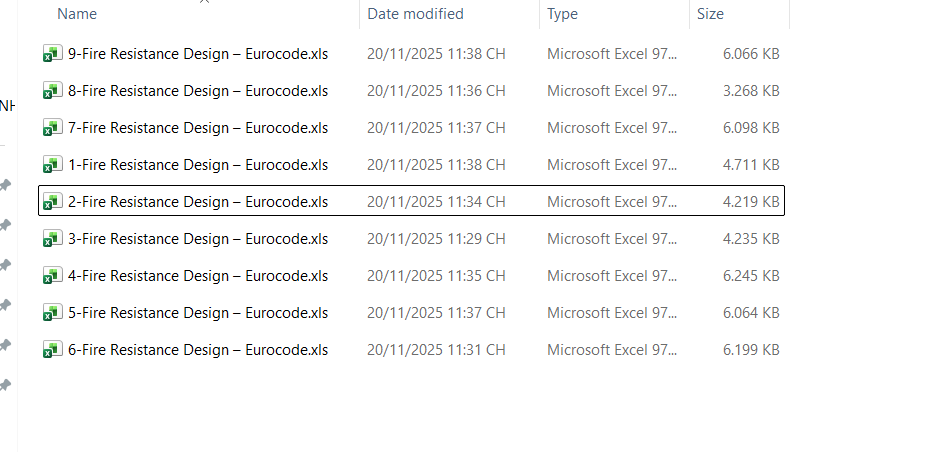Select file name 8-Fire Resistance Design – Eurocode.xls
The width and height of the screenshot is (925, 452).
click(x=198, y=91)
